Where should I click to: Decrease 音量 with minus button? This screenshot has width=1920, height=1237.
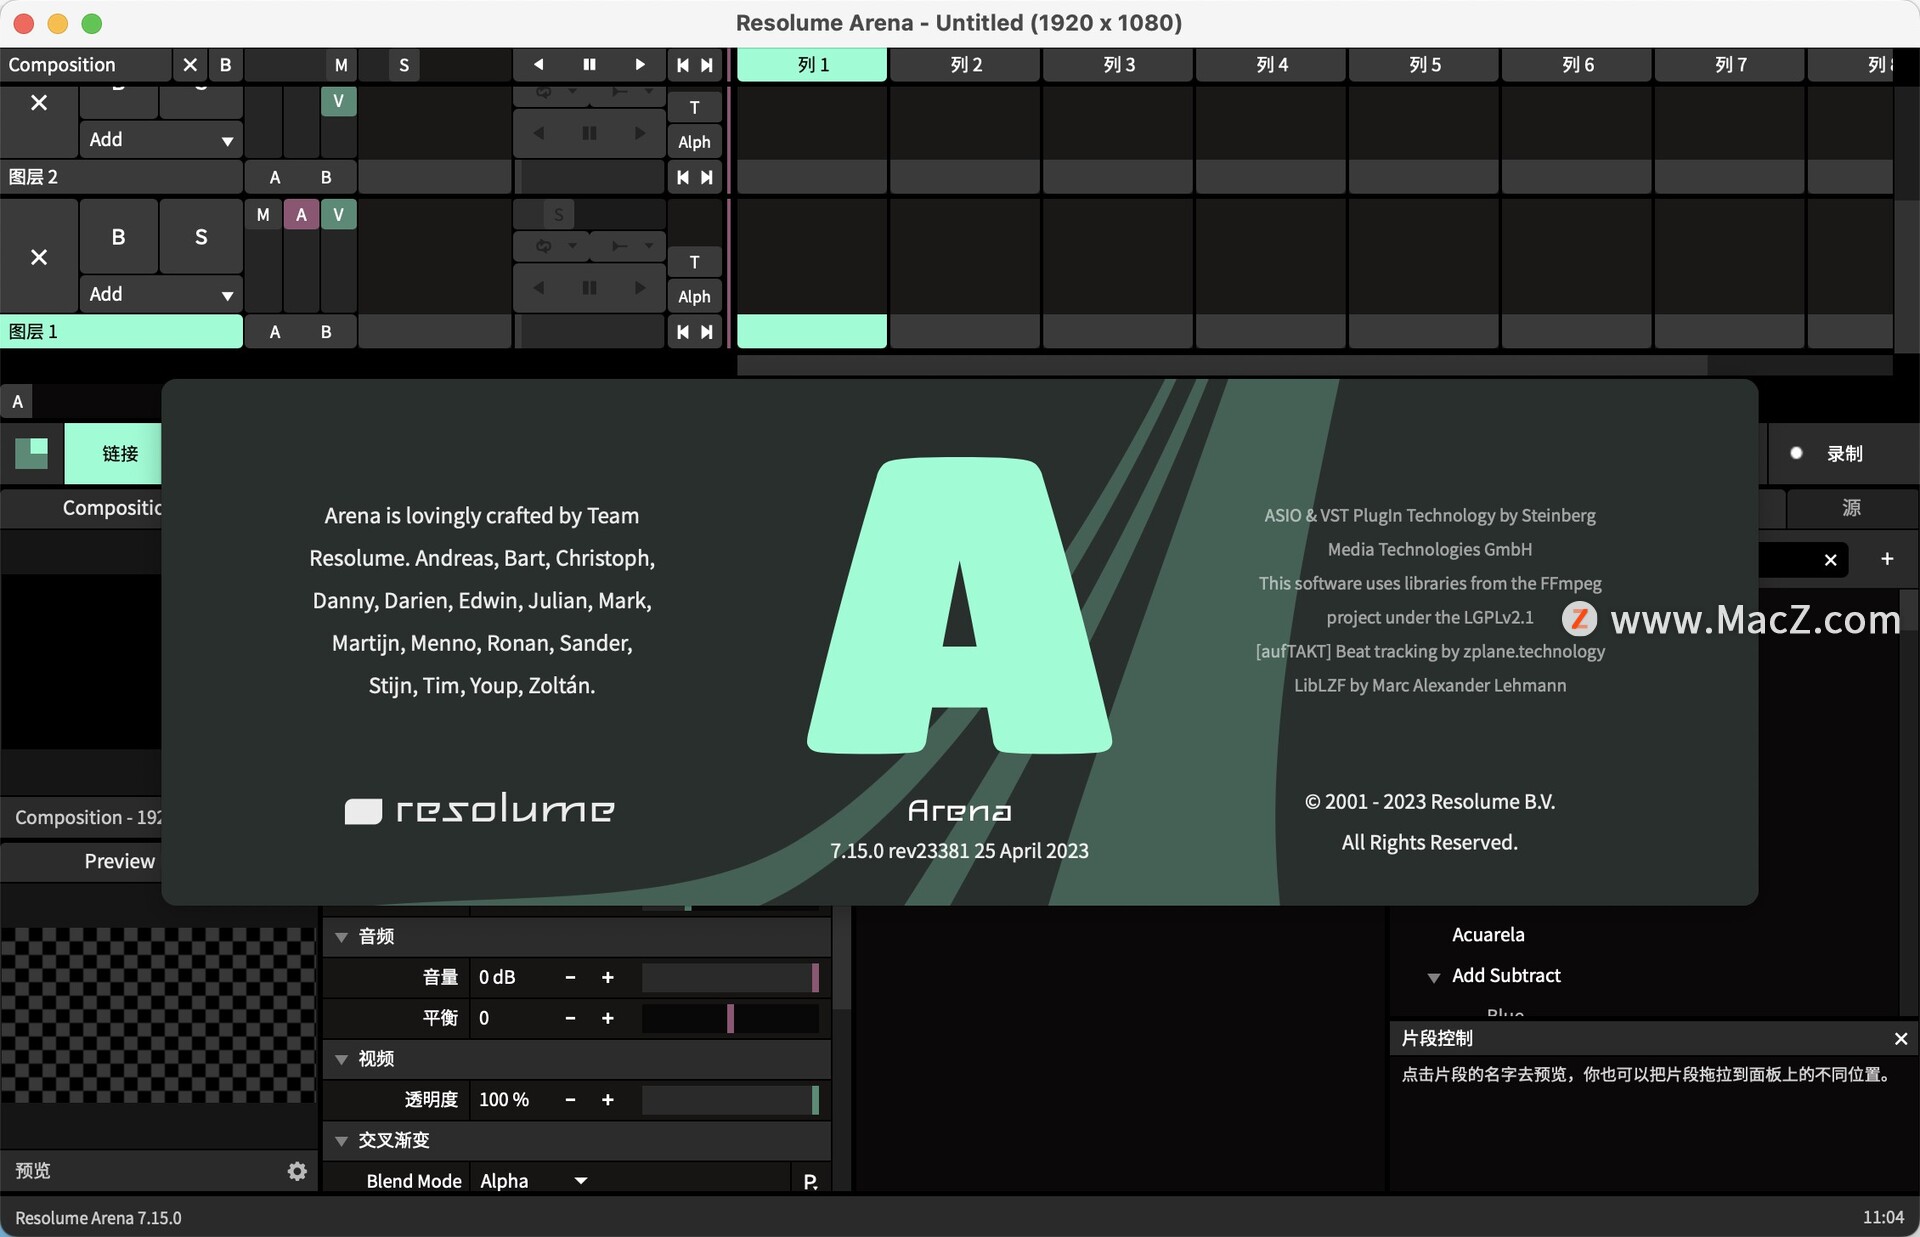[x=570, y=978]
